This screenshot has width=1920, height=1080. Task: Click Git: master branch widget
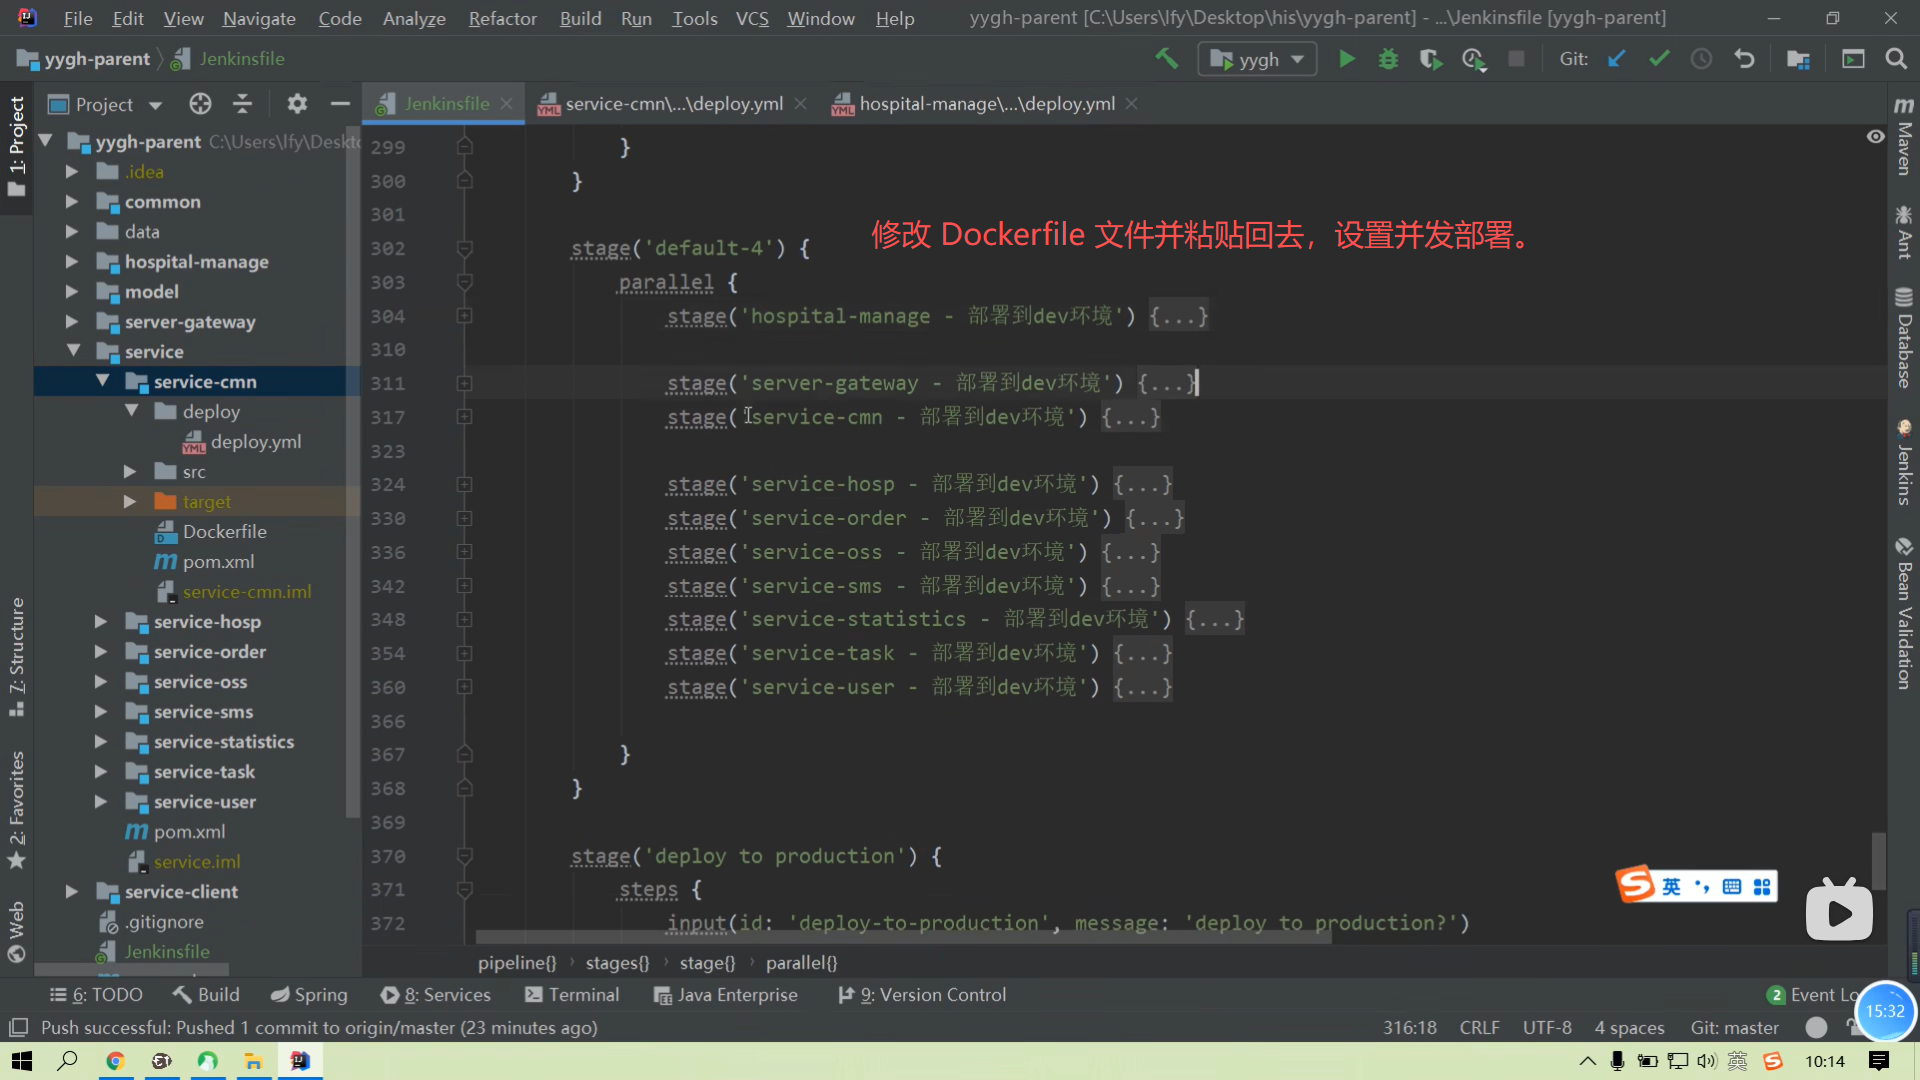pyautogui.click(x=1734, y=1028)
